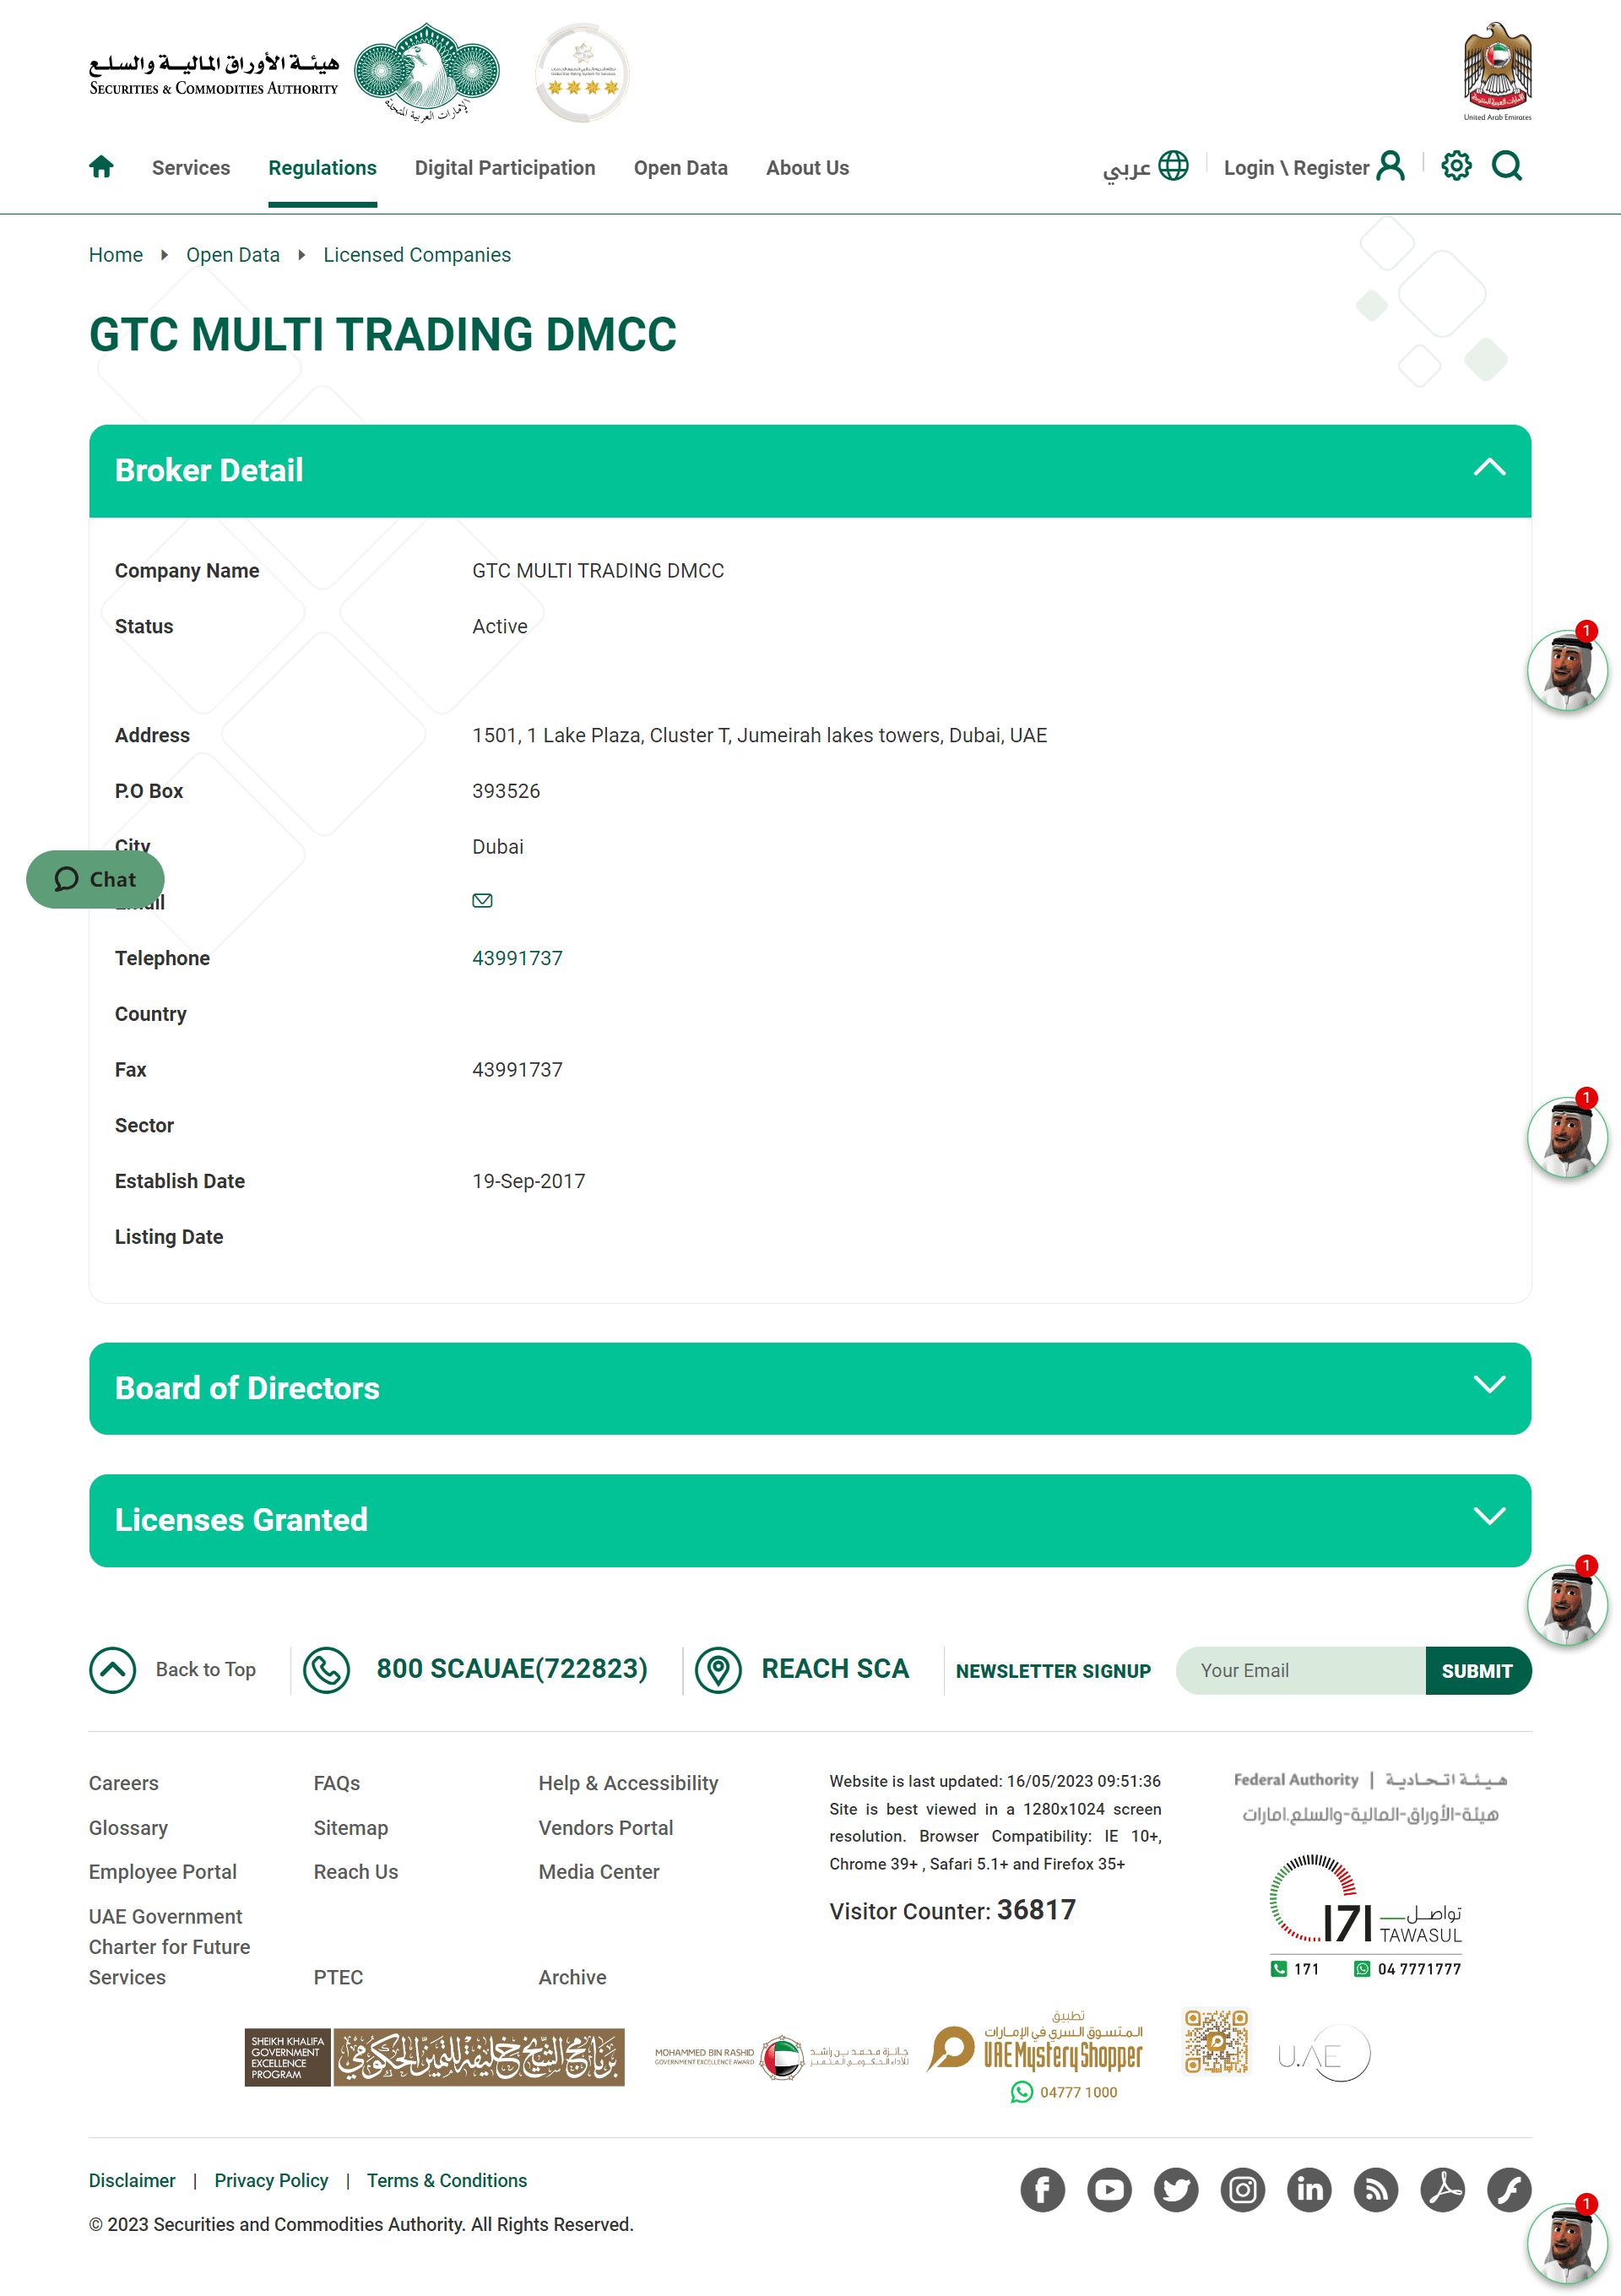Image resolution: width=1621 pixels, height=2296 pixels.
Task: Open UAE Government Charter for Future Services
Action: [x=170, y=1947]
